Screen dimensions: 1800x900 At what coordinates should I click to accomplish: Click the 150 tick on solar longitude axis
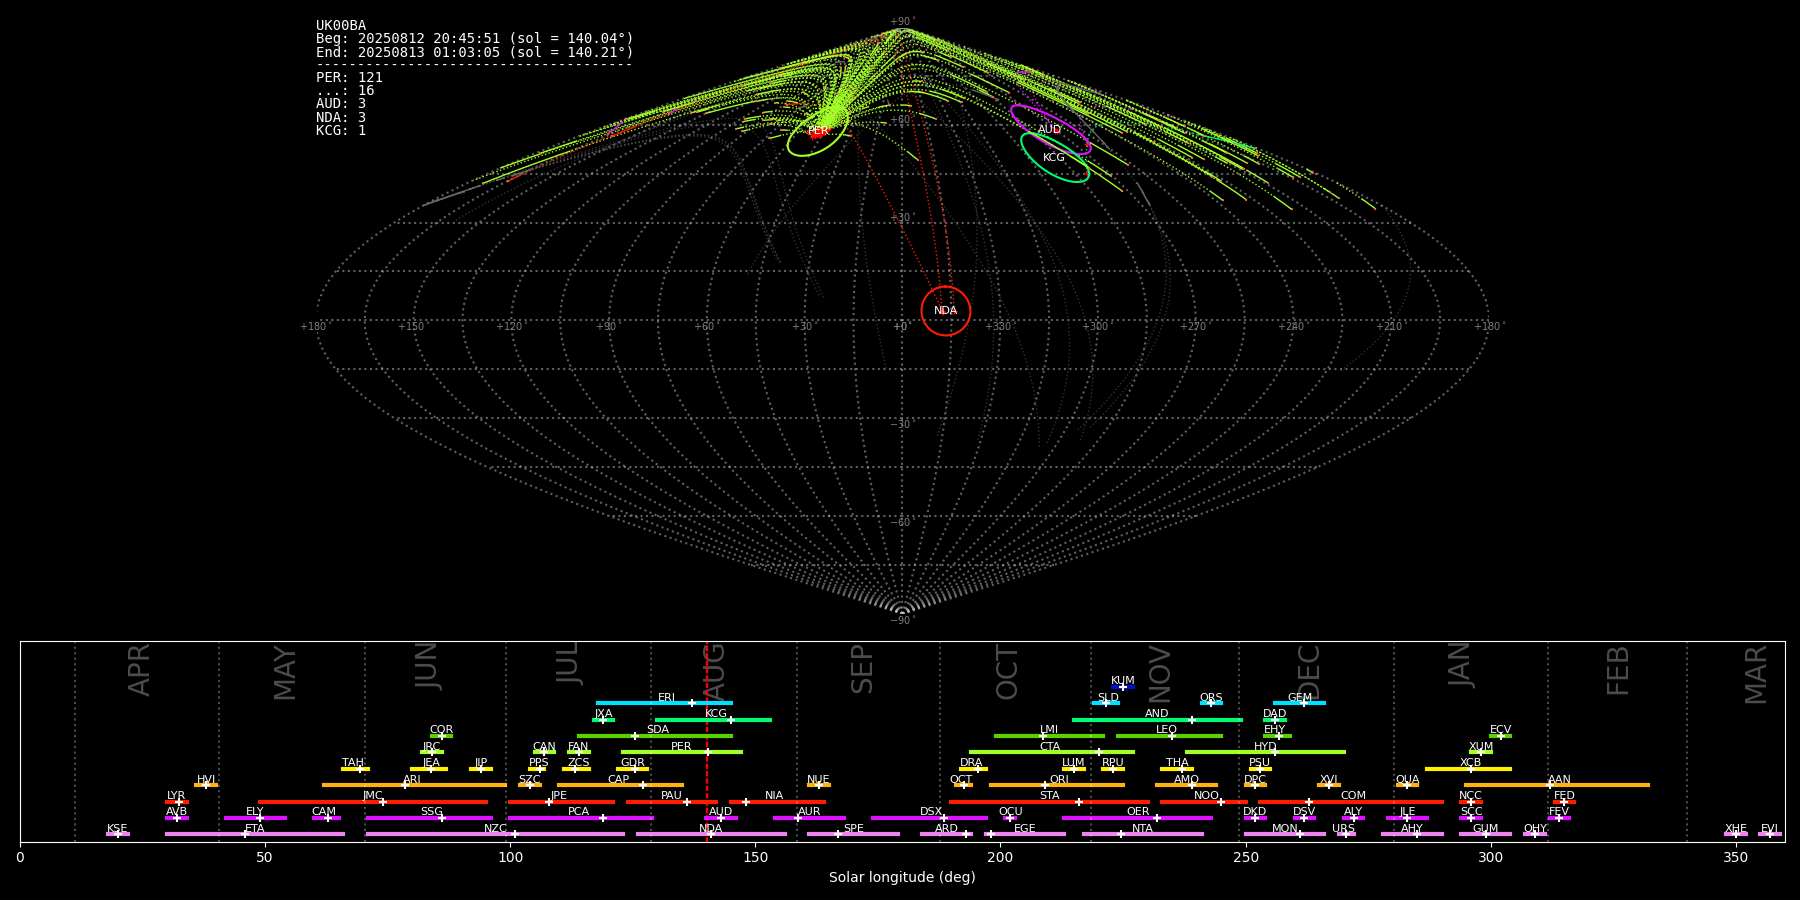pyautogui.click(x=755, y=857)
